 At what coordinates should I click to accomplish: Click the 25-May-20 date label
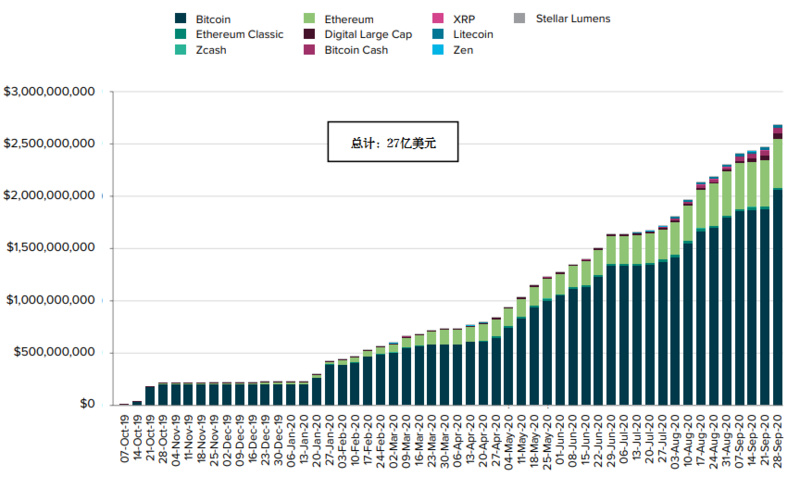(x=547, y=442)
